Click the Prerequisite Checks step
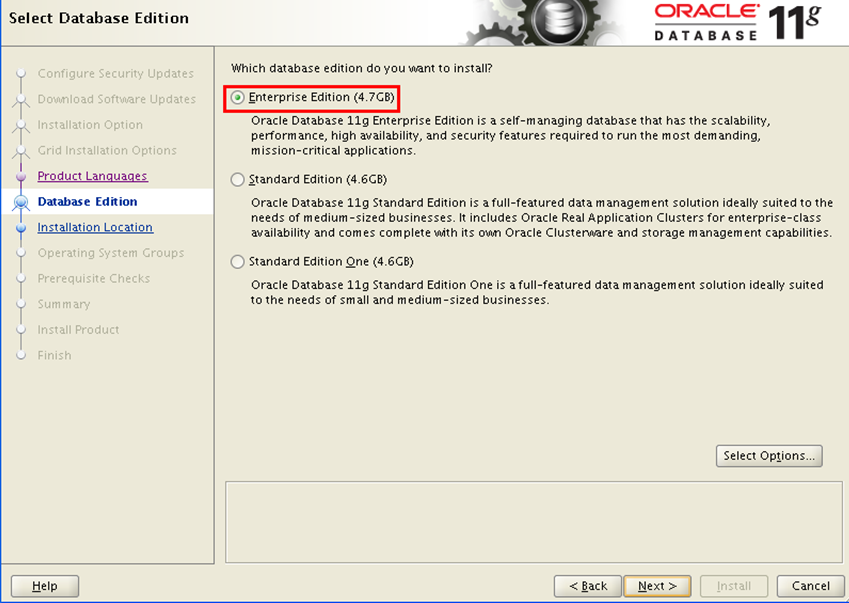Viewport: 849px width, 603px height. coord(94,279)
